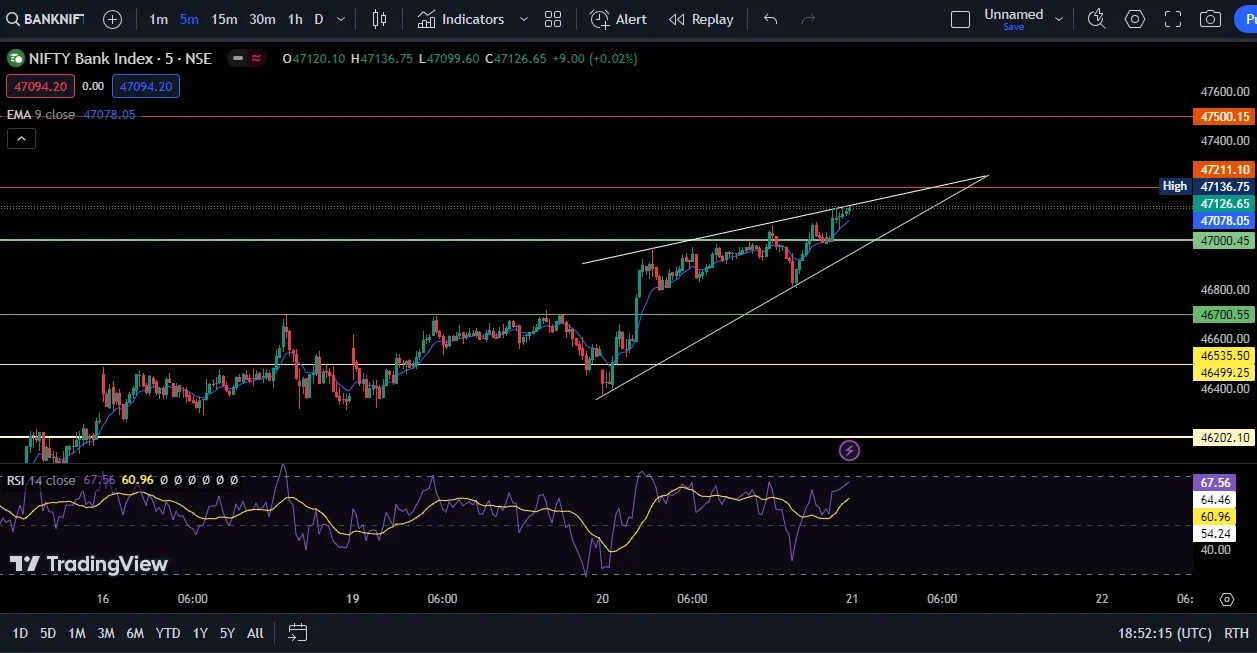
Task: Expand the timeframe interval dropdown
Action: 341,19
